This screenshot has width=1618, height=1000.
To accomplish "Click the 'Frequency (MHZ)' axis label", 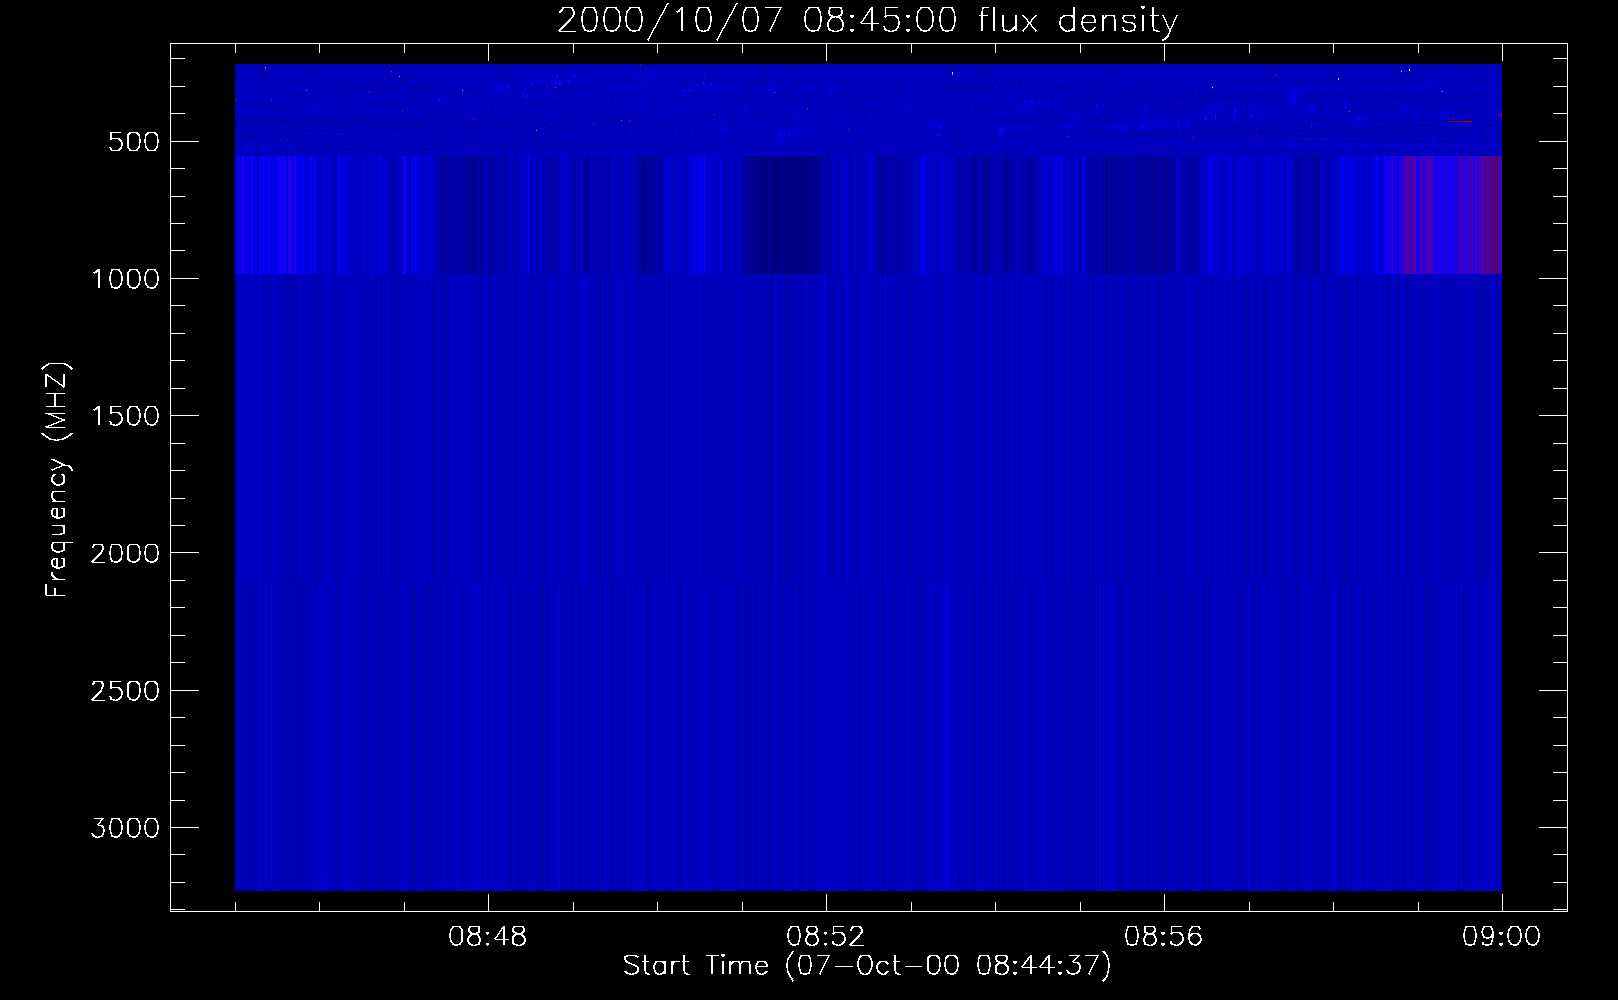I will [x=58, y=480].
